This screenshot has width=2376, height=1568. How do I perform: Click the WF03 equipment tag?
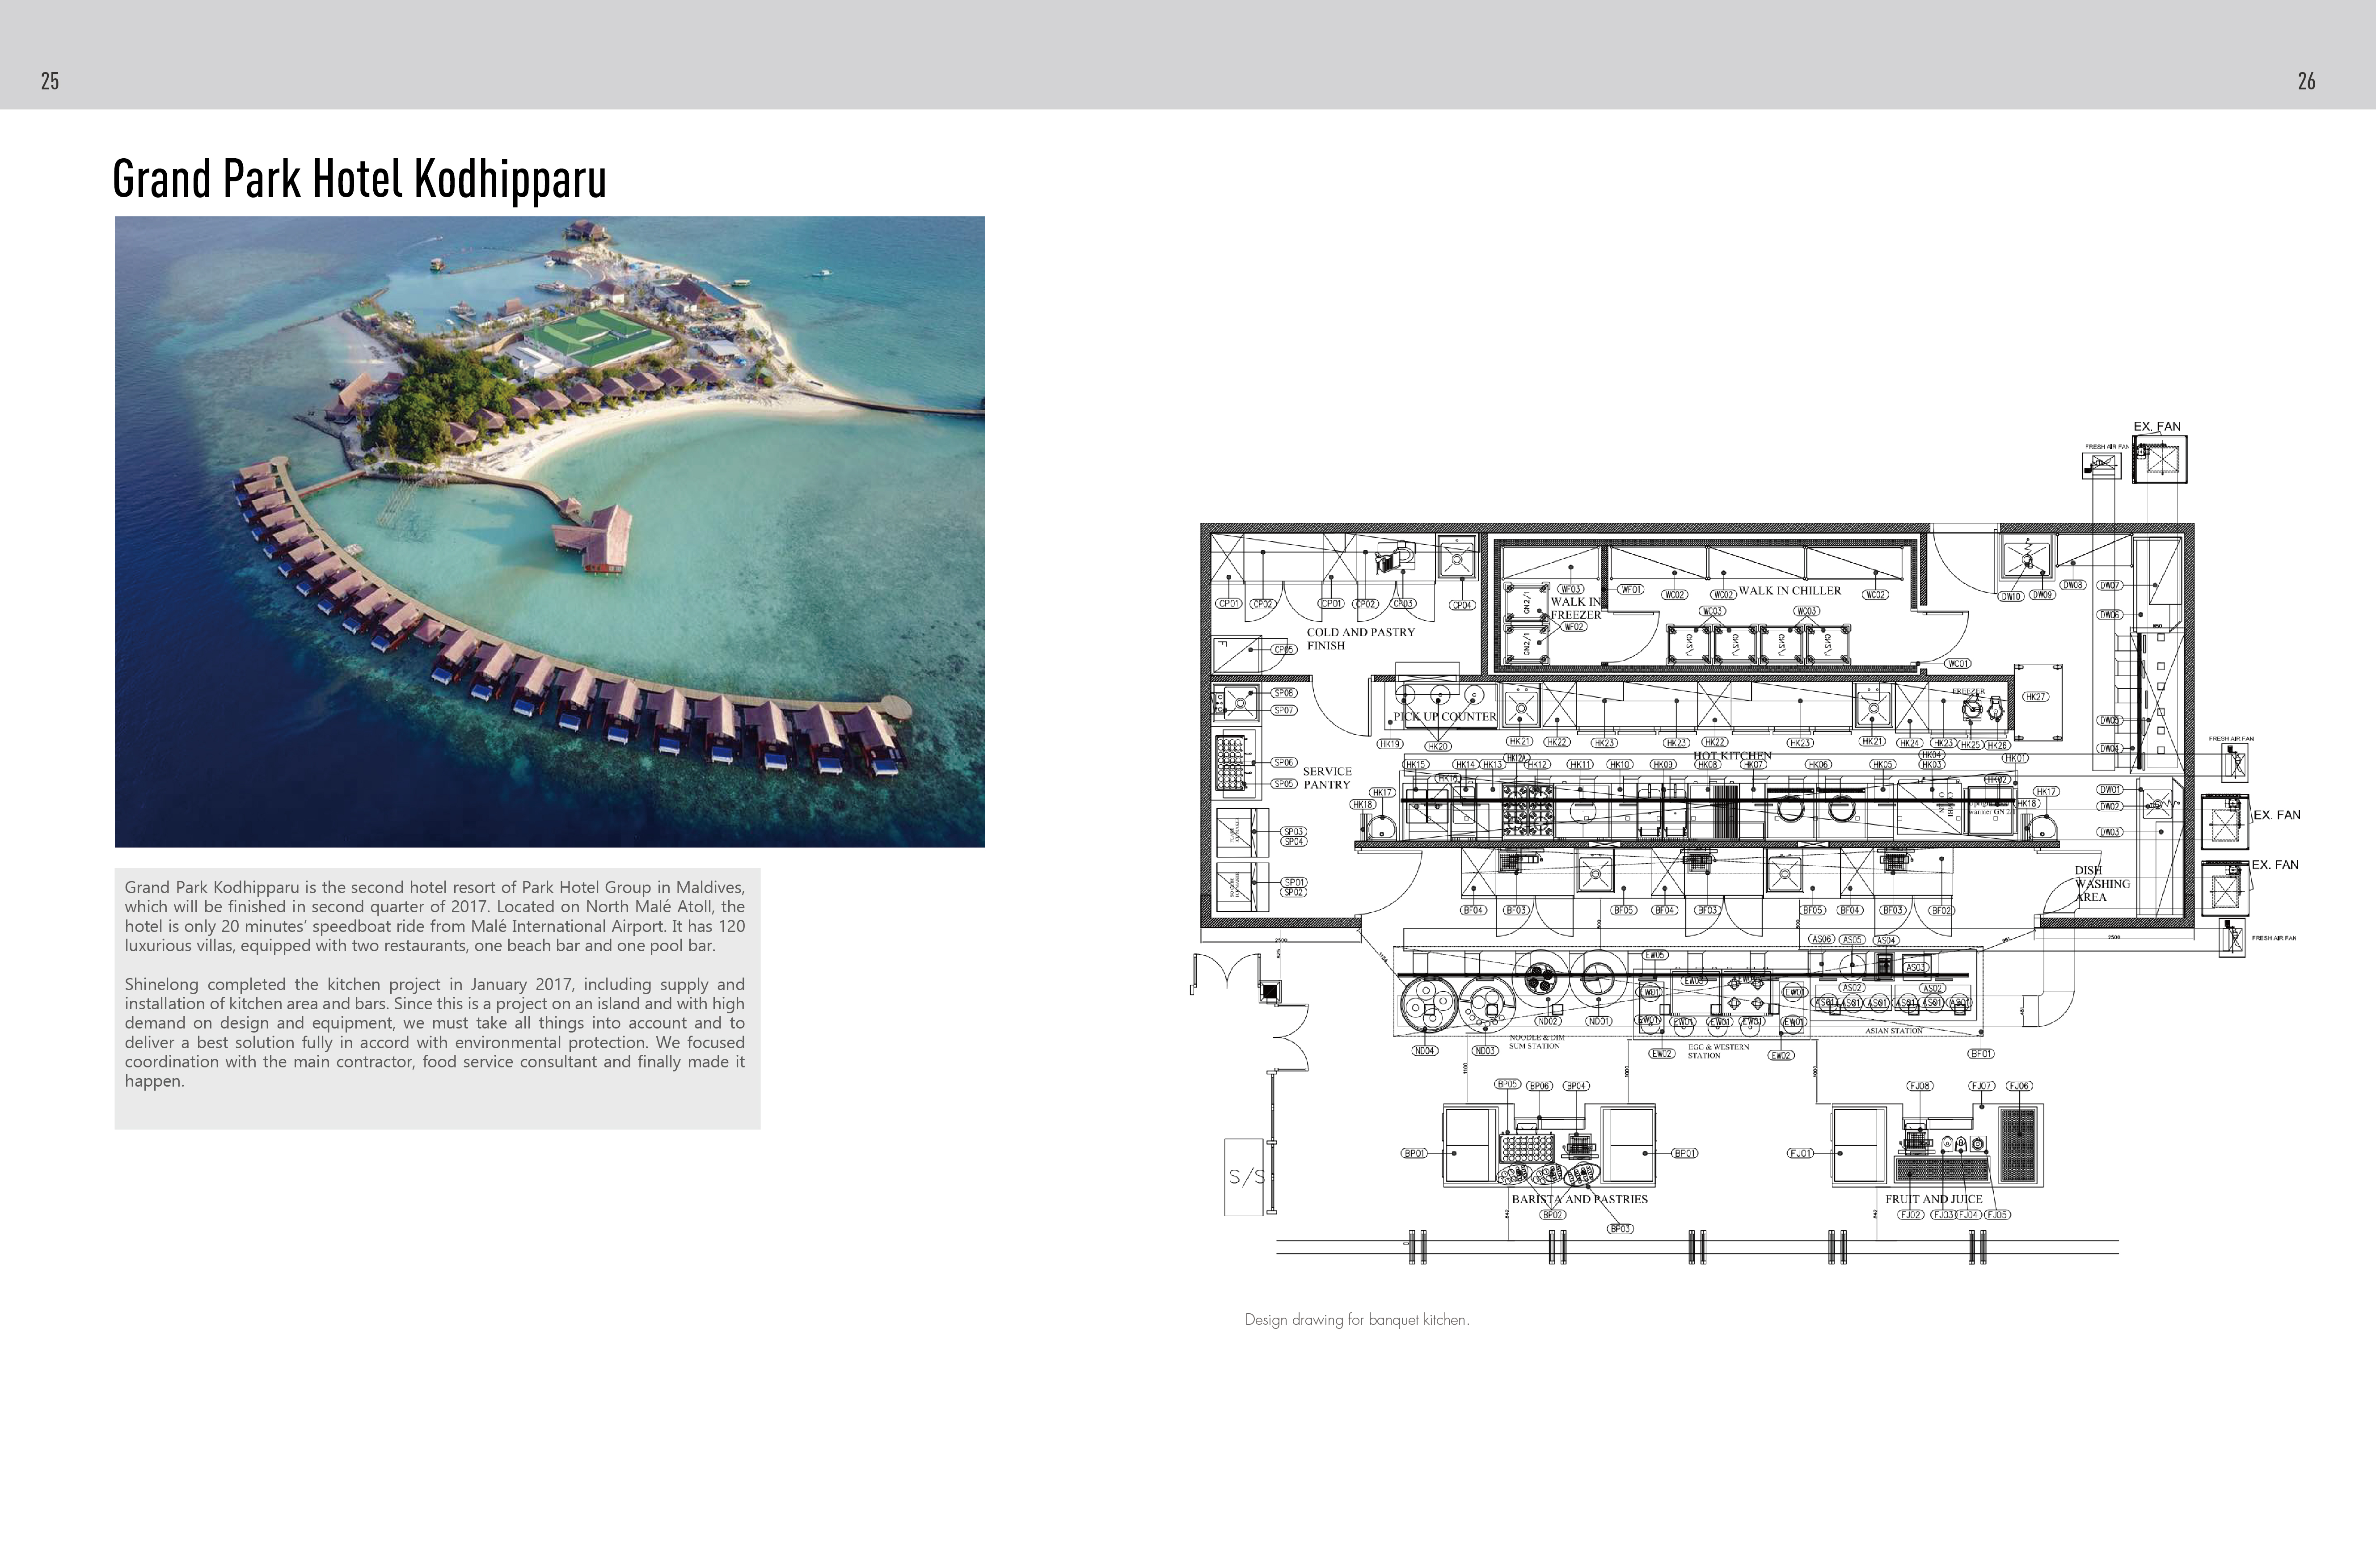pyautogui.click(x=1571, y=589)
